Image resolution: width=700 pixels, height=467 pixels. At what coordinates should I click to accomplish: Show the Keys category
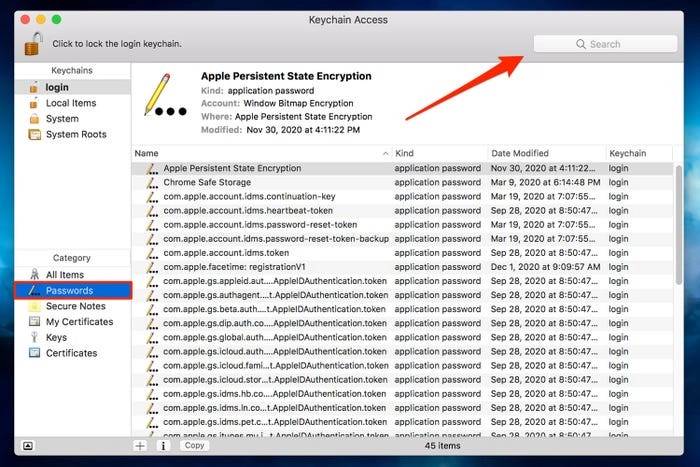click(56, 338)
